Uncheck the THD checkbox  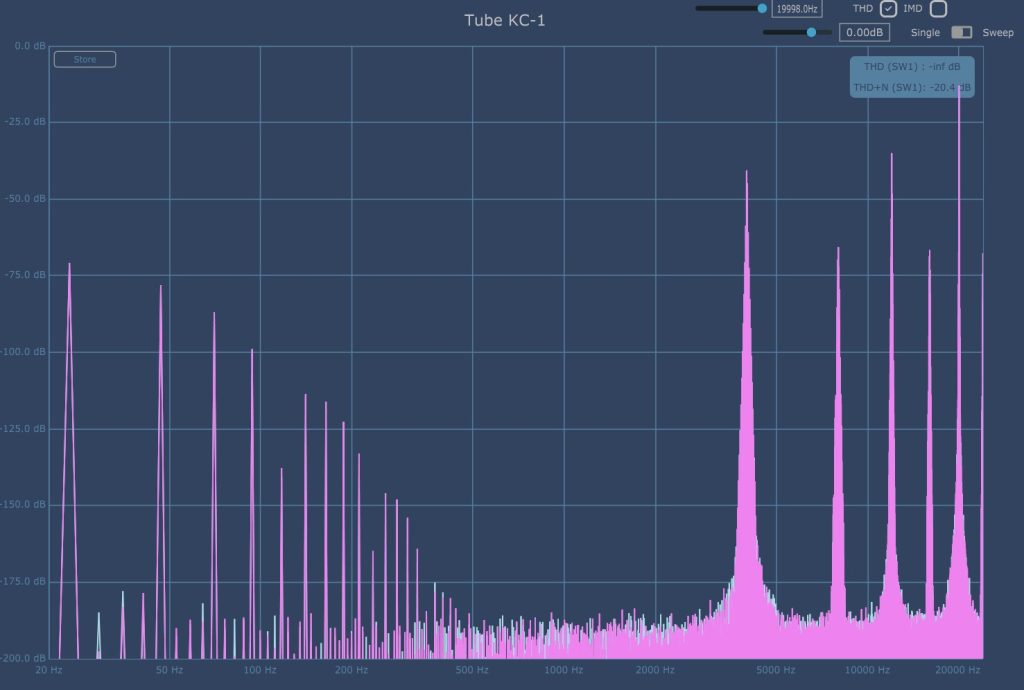pos(888,9)
